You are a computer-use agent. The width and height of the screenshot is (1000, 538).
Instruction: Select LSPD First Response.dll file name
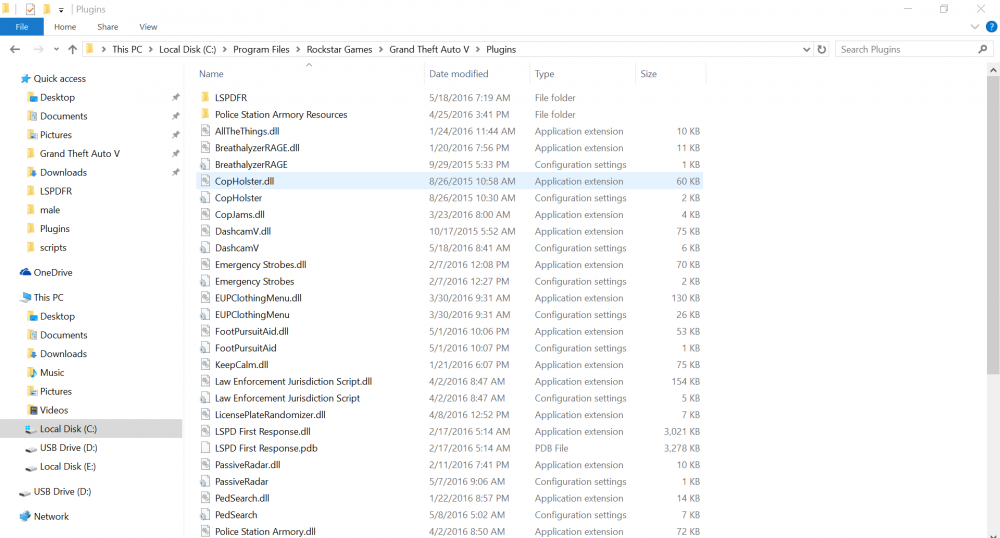(x=263, y=432)
